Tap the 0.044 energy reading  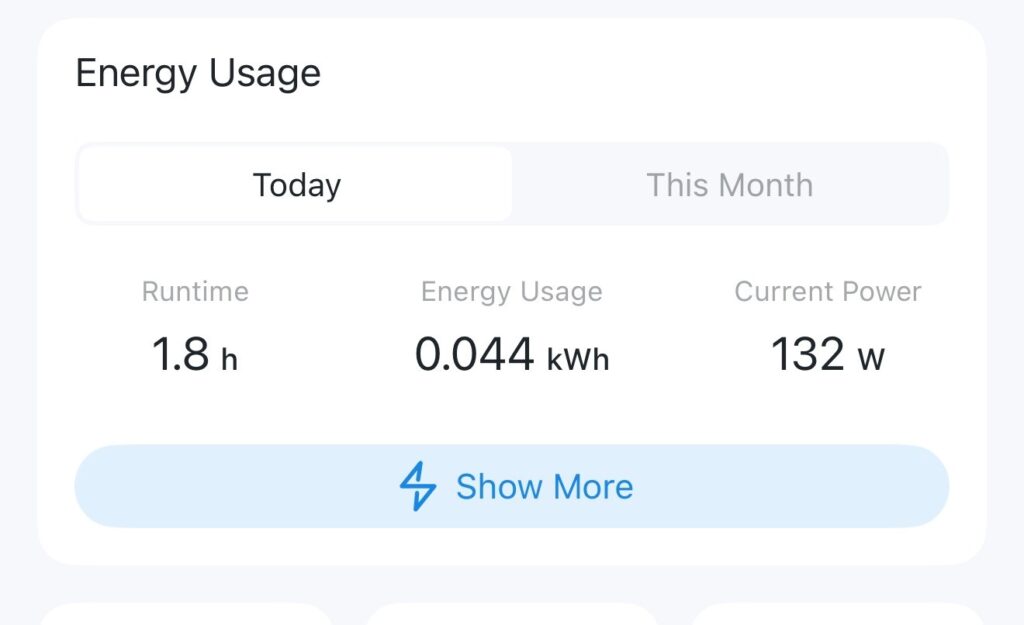coord(474,355)
